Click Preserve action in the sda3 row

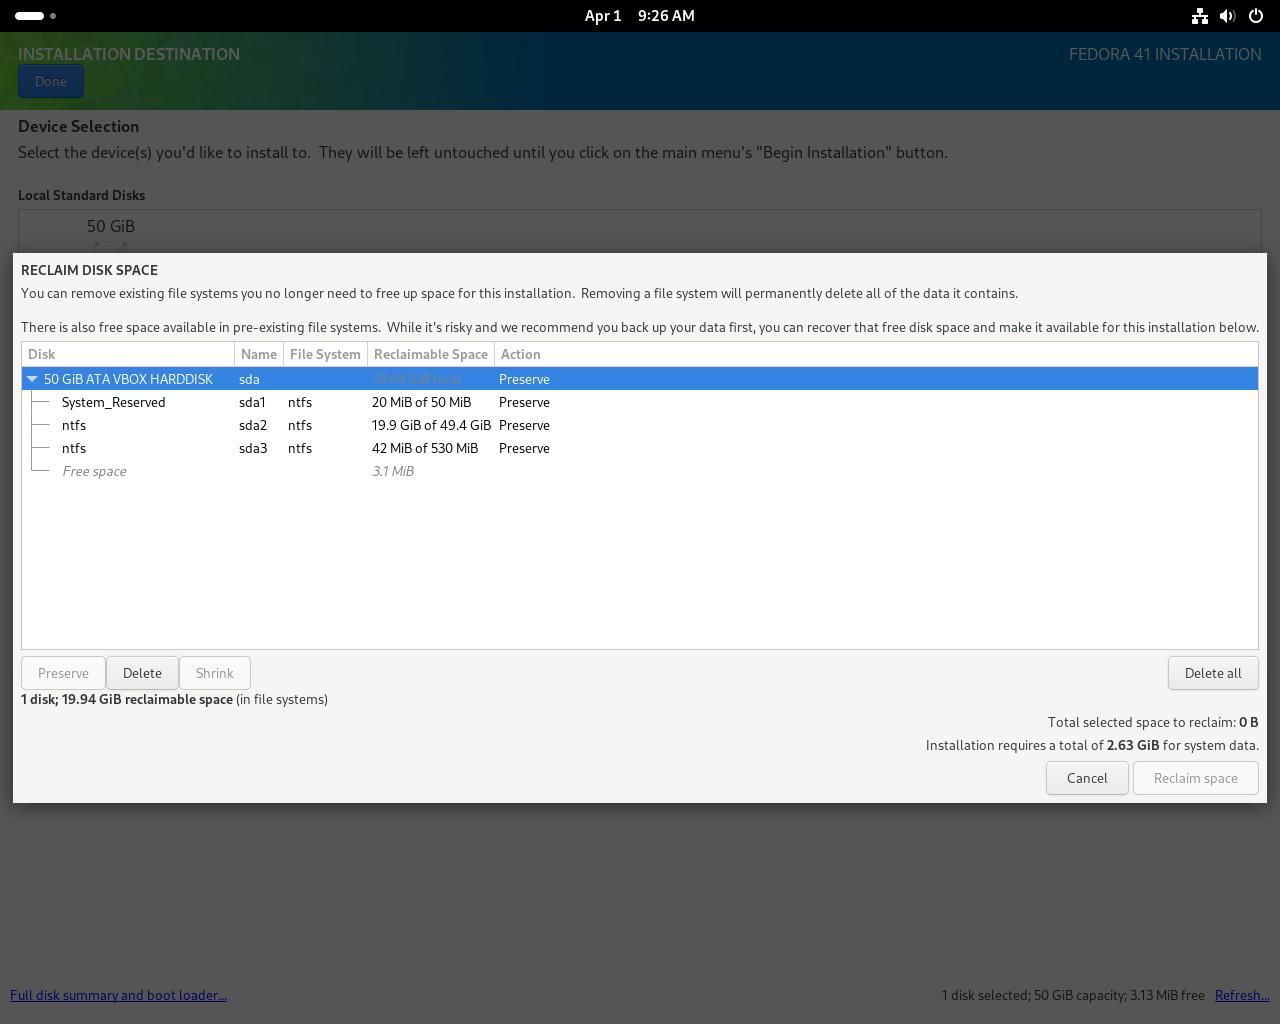524,448
